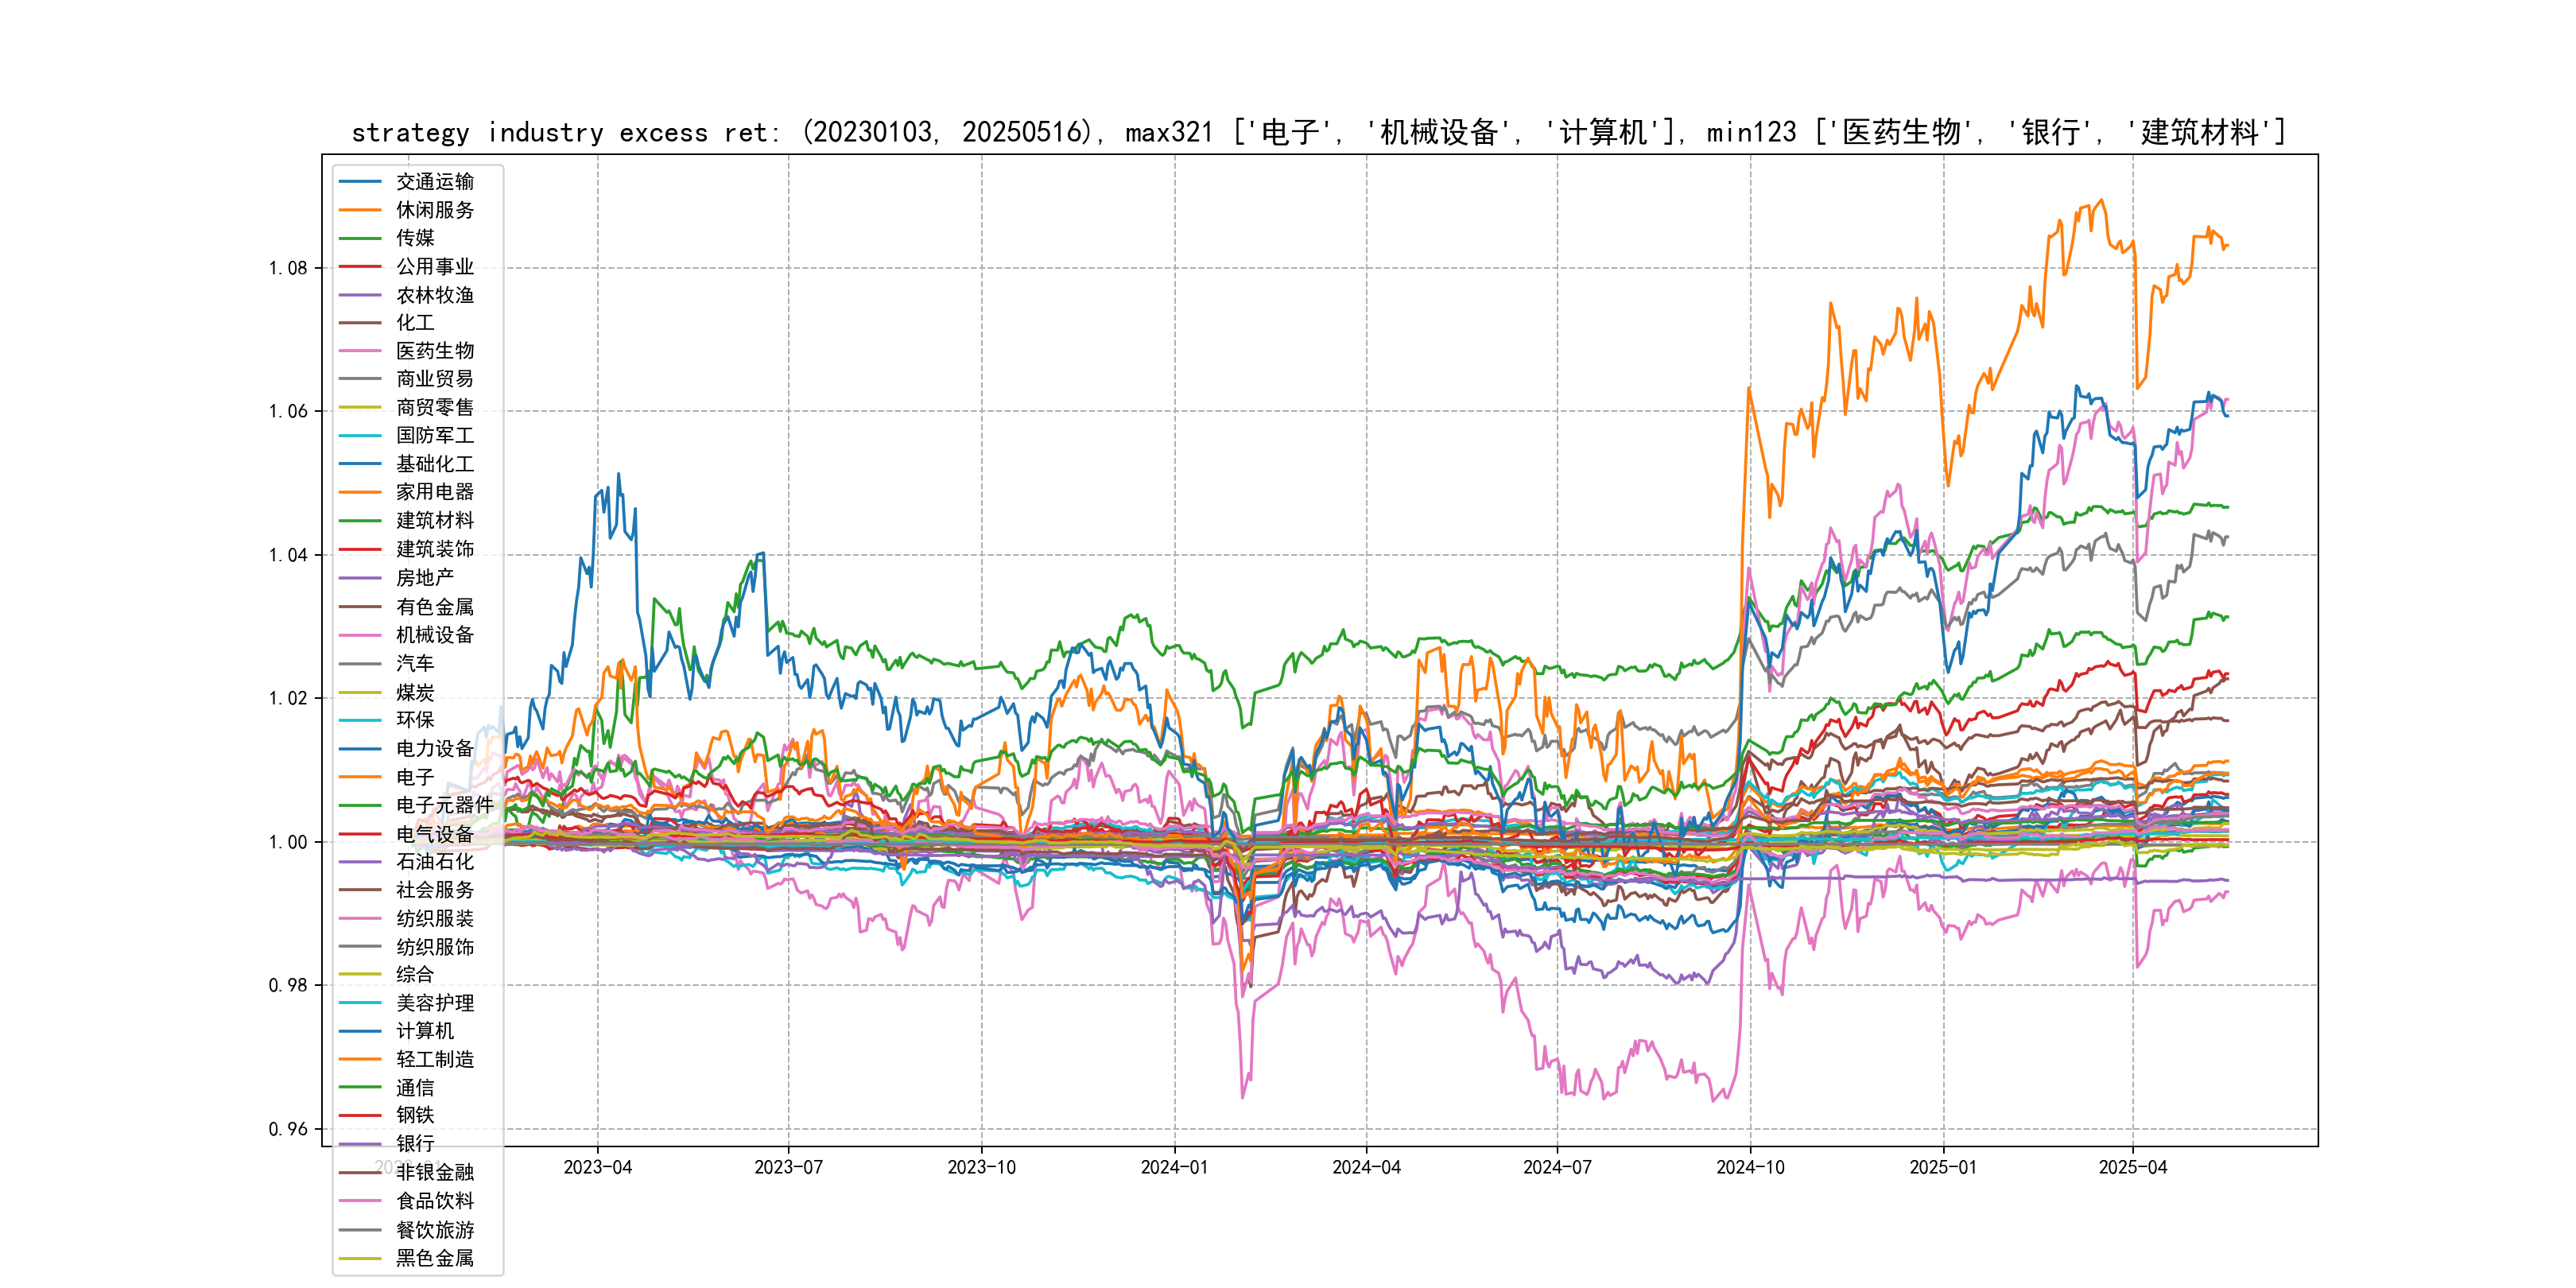Click the gray line swatch beside 汽车
The width and height of the screenshot is (2576, 1288).
coord(360,664)
